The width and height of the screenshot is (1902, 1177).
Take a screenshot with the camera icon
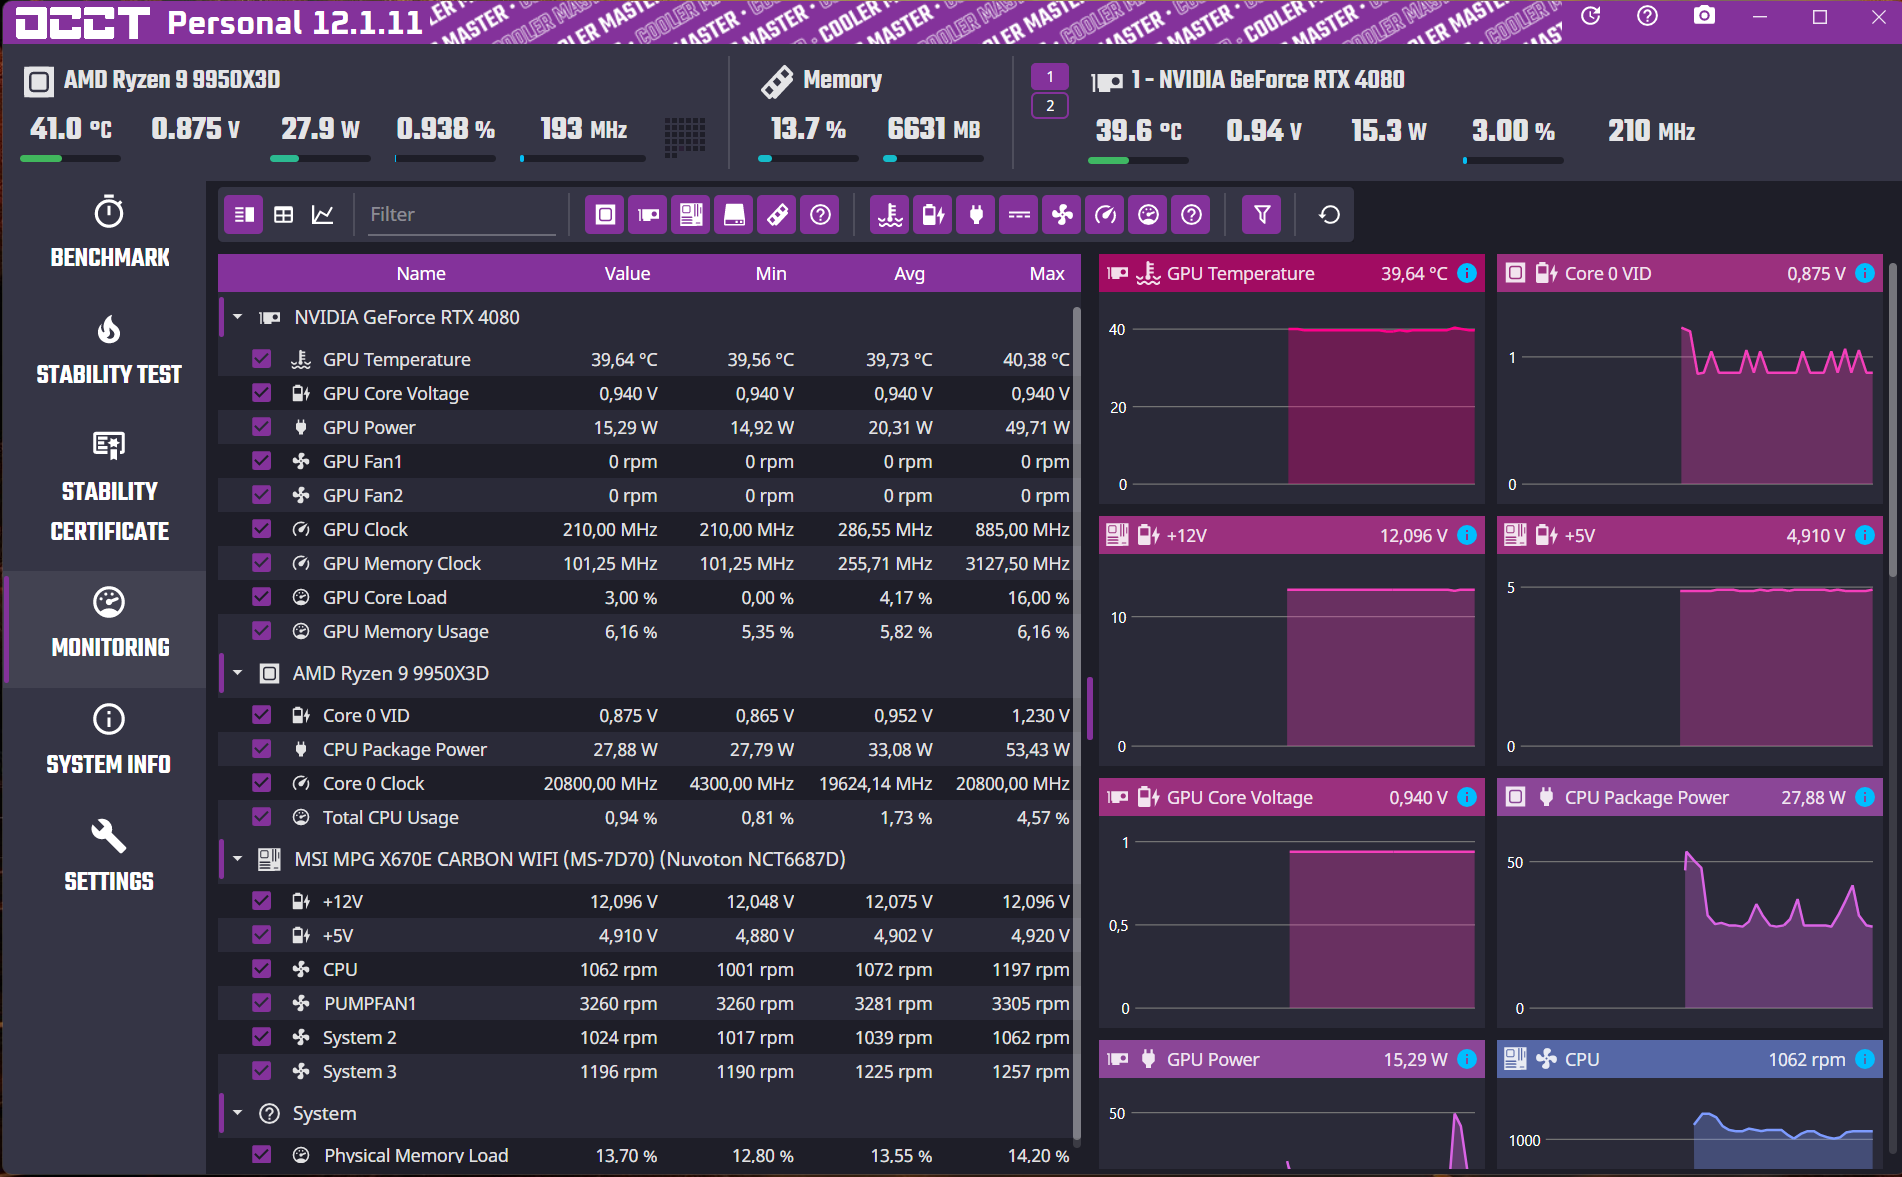tap(1704, 16)
